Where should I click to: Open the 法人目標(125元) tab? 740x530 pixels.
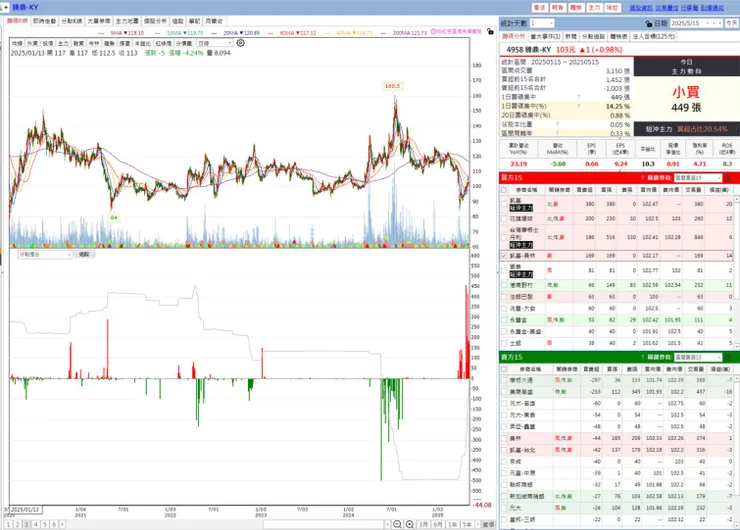(x=654, y=36)
